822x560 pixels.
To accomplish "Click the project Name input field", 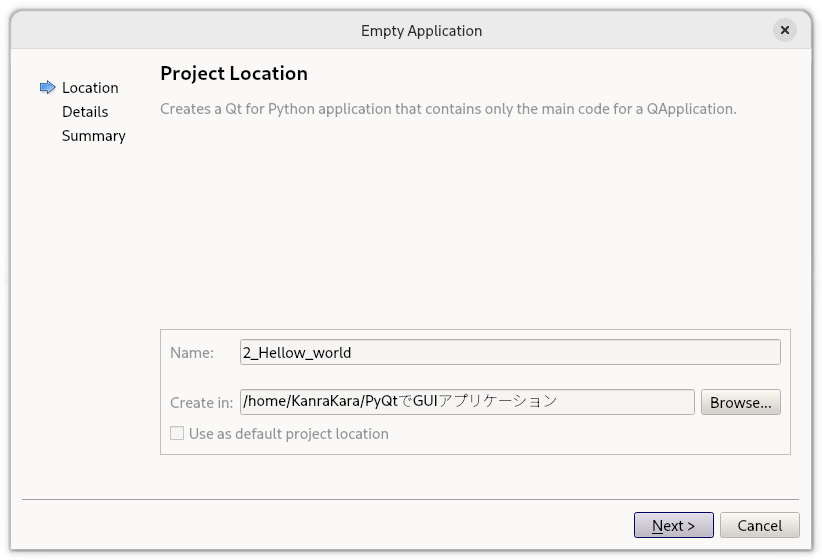I will pyautogui.click(x=510, y=352).
